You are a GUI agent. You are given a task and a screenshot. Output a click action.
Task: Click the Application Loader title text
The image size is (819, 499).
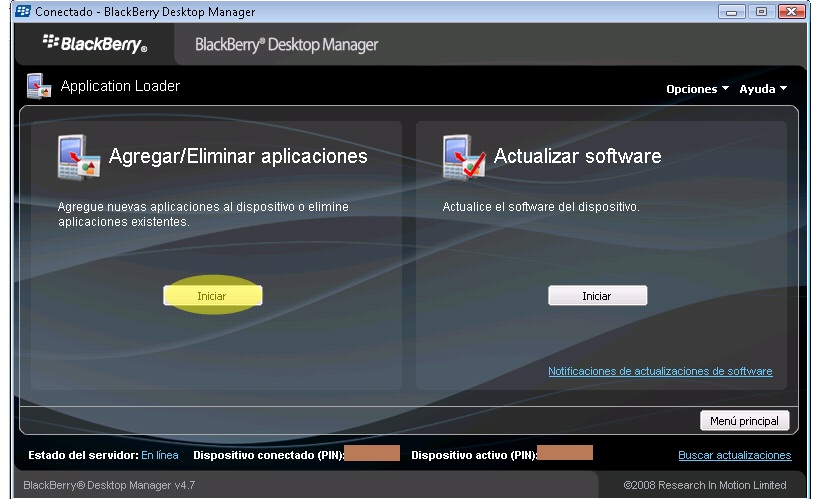(x=120, y=86)
